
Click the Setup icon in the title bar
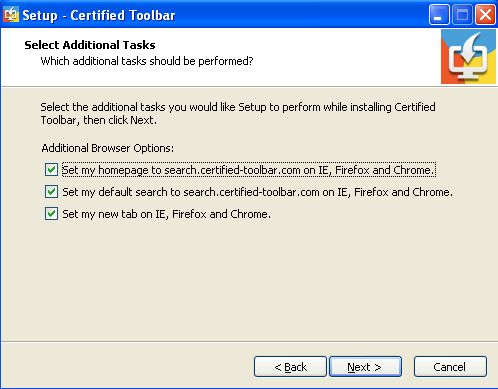(x=11, y=15)
